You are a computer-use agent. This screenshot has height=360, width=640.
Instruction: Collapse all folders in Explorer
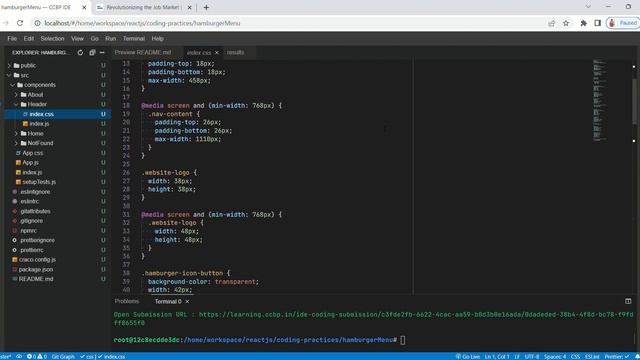tap(92, 53)
